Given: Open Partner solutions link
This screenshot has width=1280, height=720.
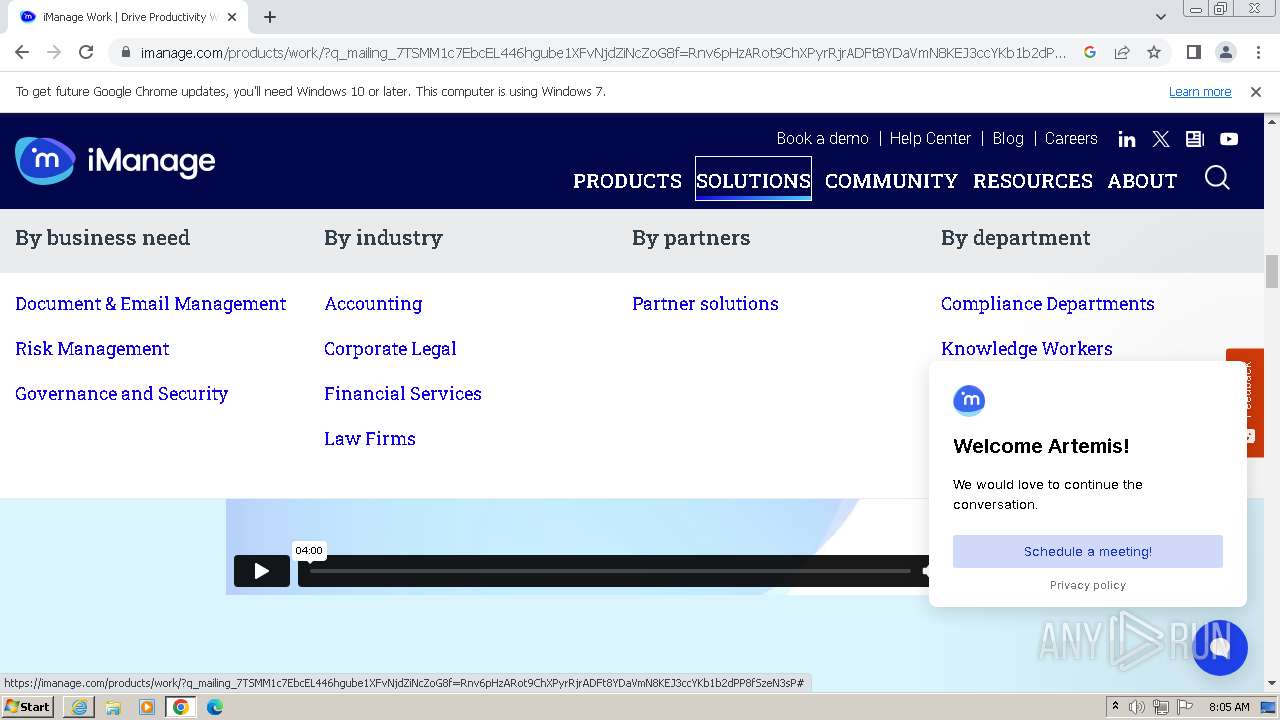Looking at the screenshot, I should 705,304.
